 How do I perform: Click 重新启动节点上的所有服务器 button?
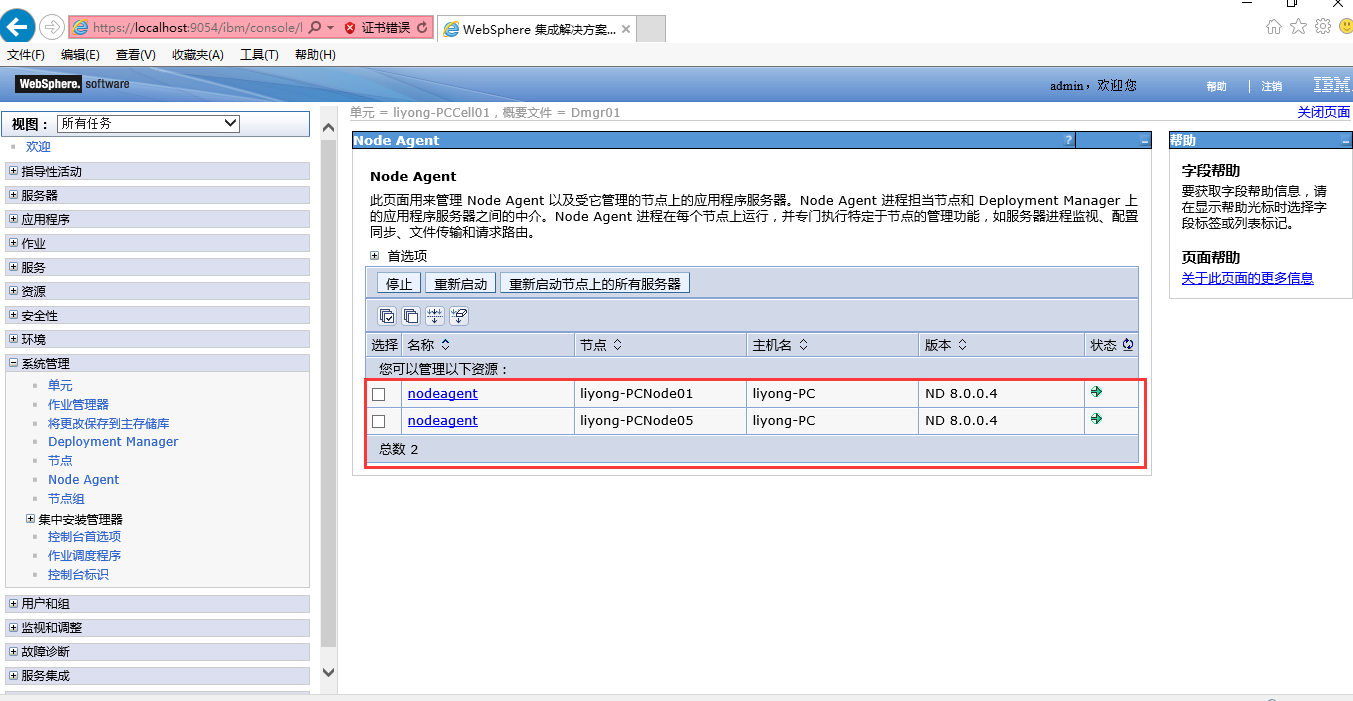[595, 284]
